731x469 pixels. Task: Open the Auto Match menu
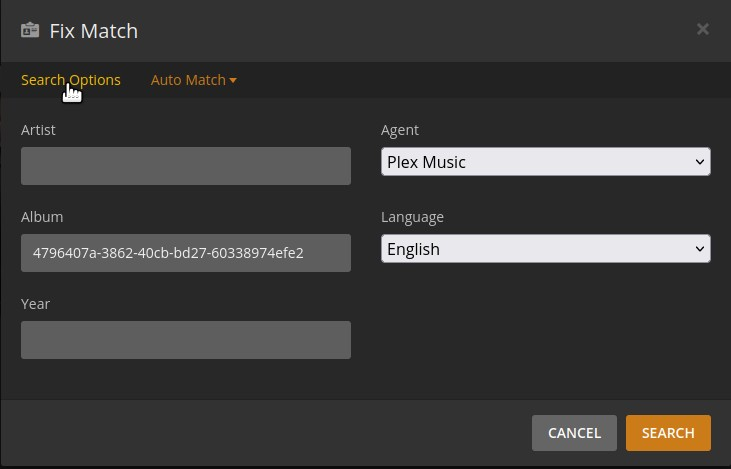[x=188, y=80]
